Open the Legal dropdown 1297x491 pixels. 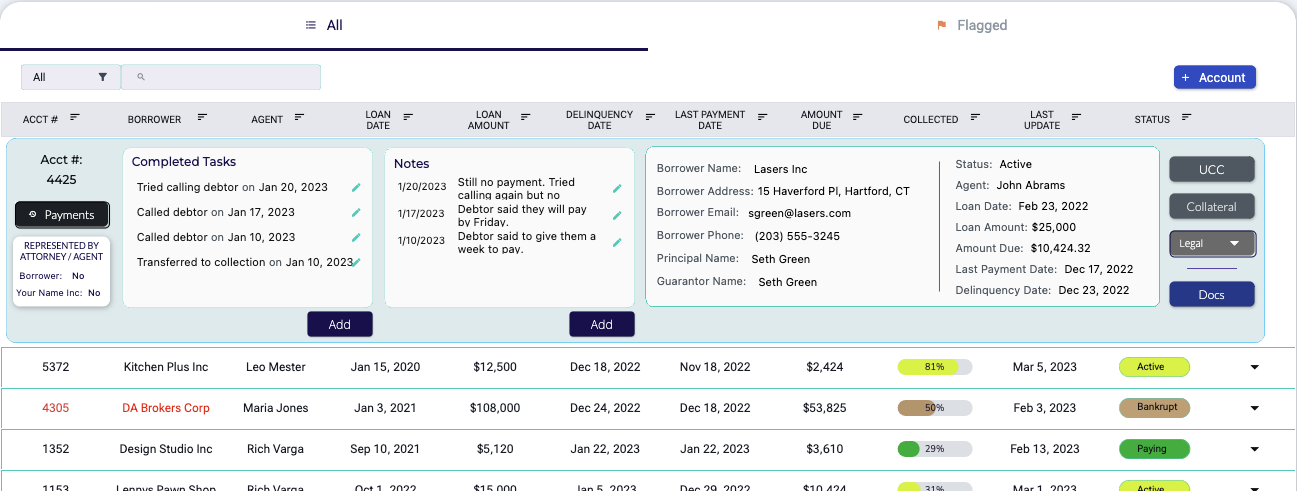pos(1212,243)
